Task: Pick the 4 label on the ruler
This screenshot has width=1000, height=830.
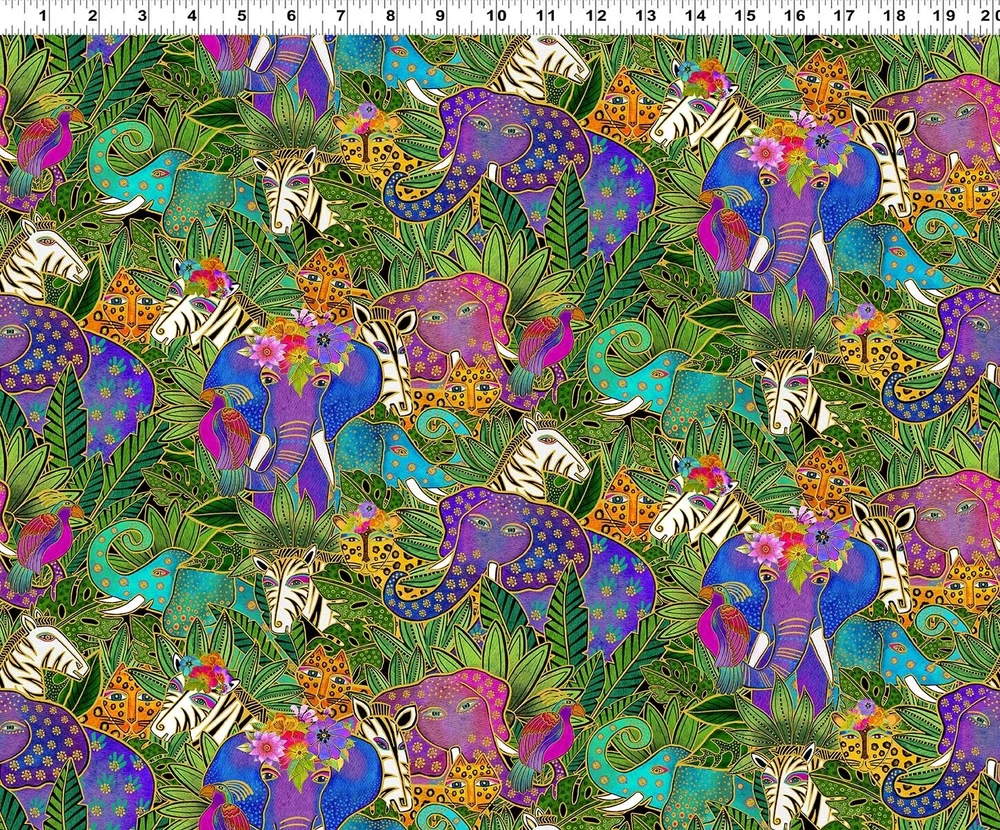Action: [192, 16]
